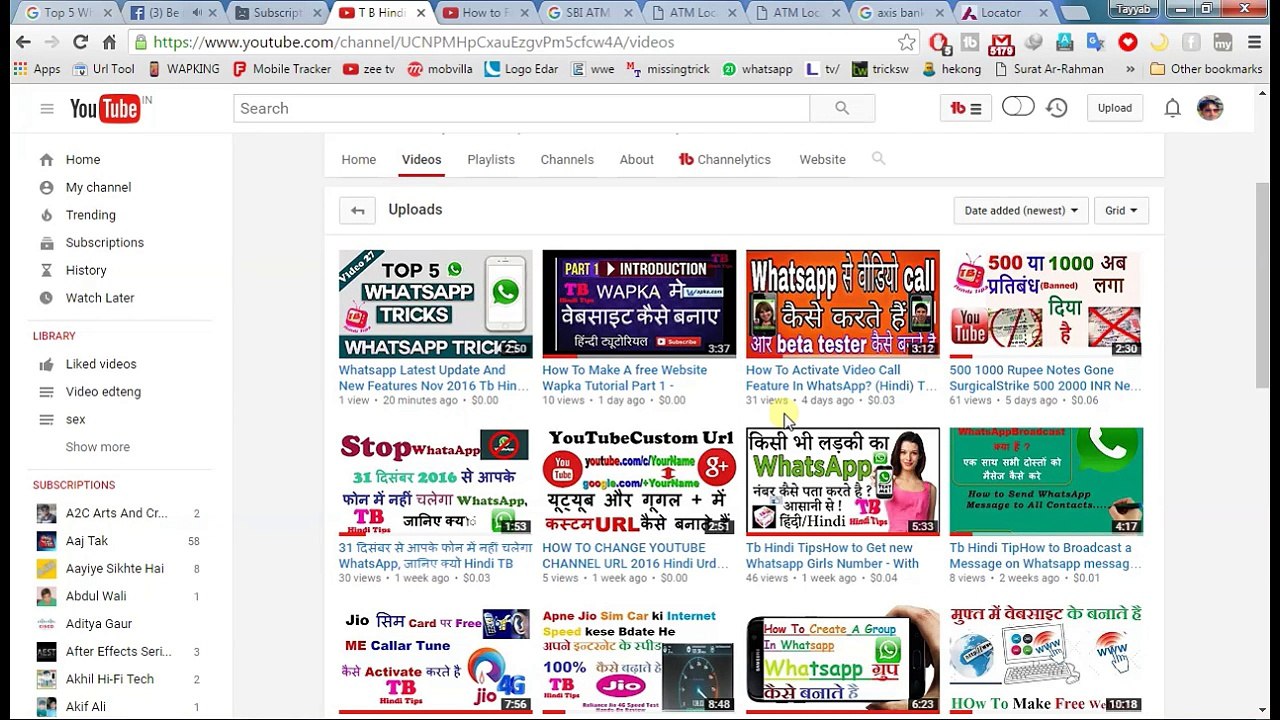Switch to the Locator browser tab
The image size is (1280, 720).
1002,13
